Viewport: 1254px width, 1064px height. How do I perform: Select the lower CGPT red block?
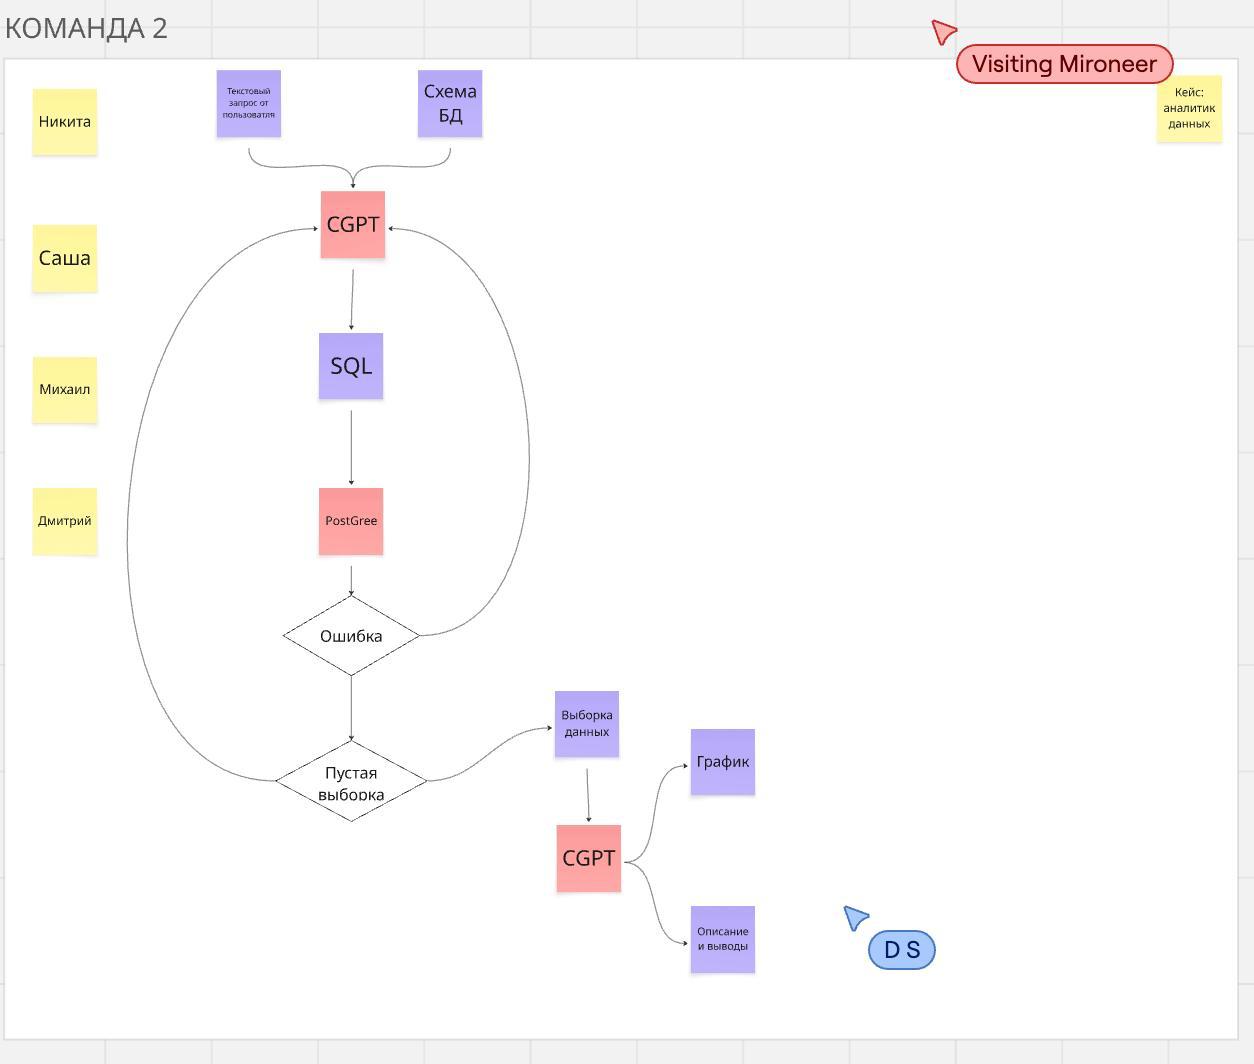(x=589, y=858)
